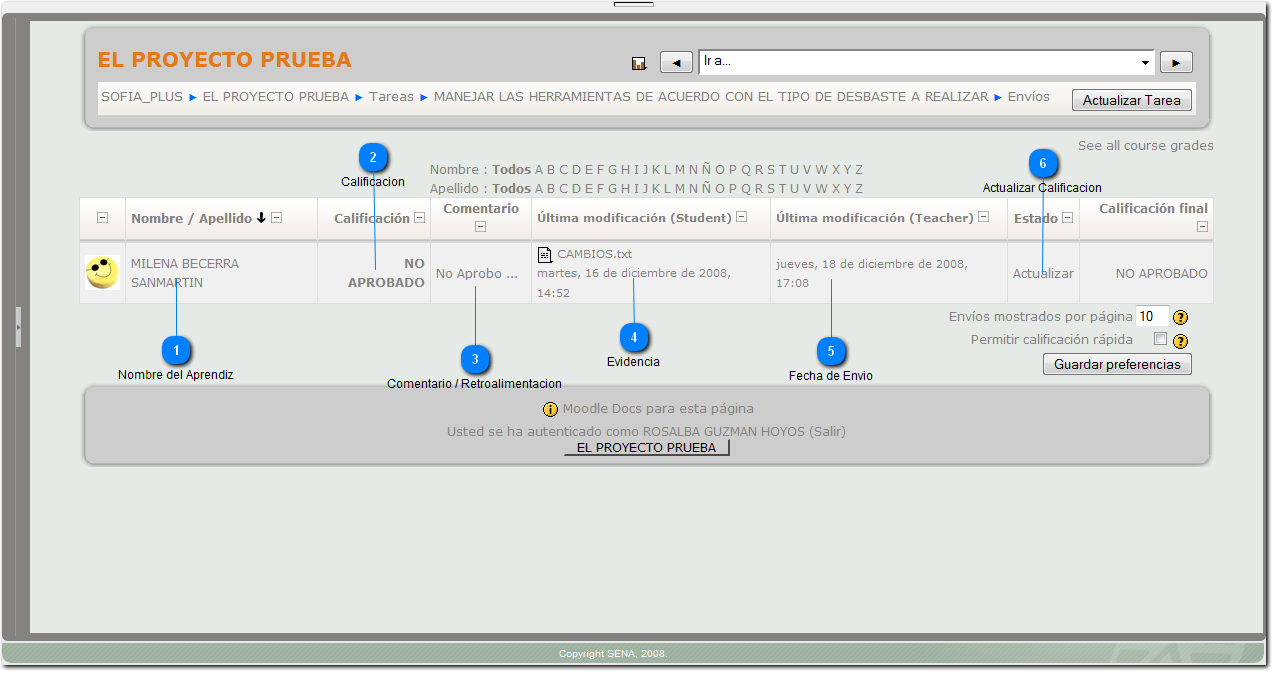Click Guardar preferencias button
Image resolution: width=1279 pixels, height=678 pixels.
(x=1116, y=364)
